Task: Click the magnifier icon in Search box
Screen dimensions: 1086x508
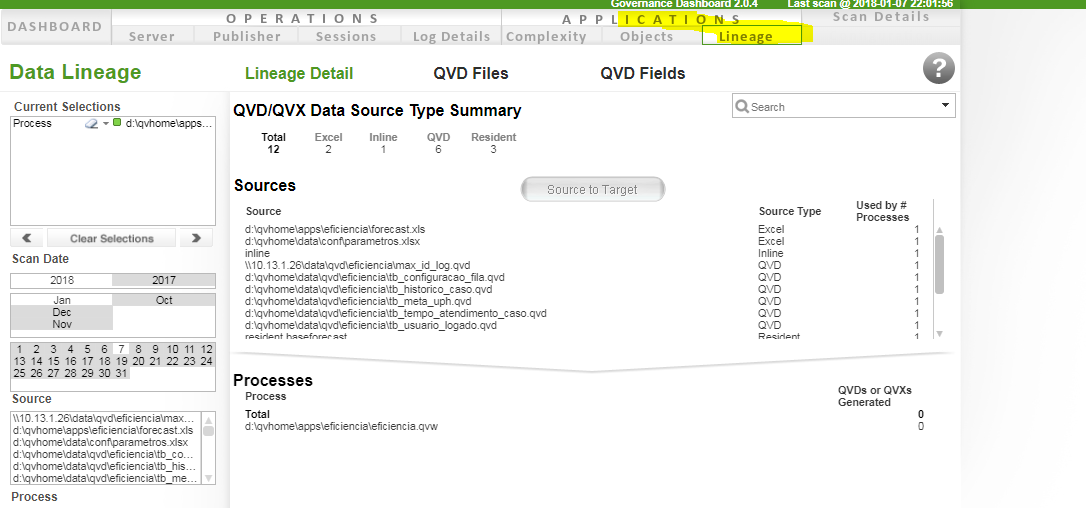Action: pyautogui.click(x=742, y=106)
